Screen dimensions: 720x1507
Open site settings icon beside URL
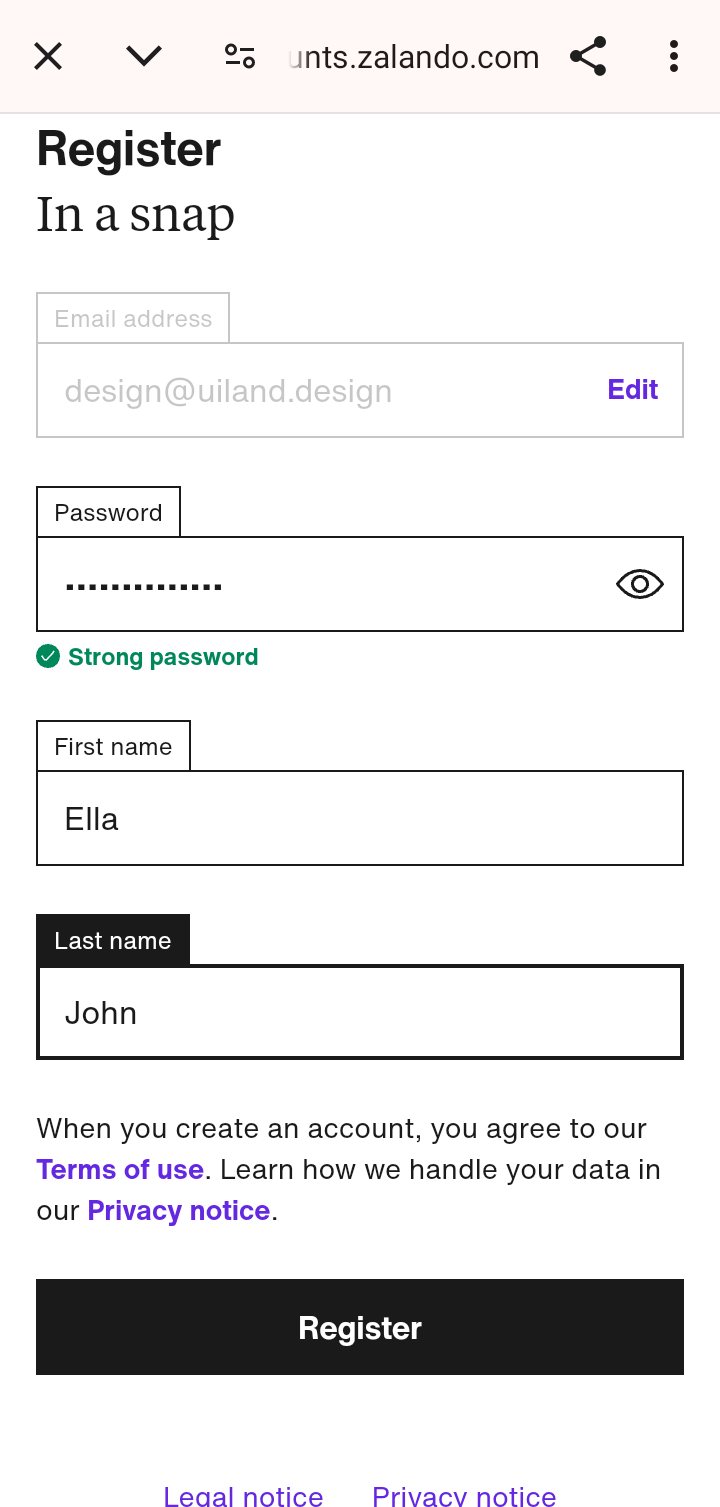pos(240,56)
